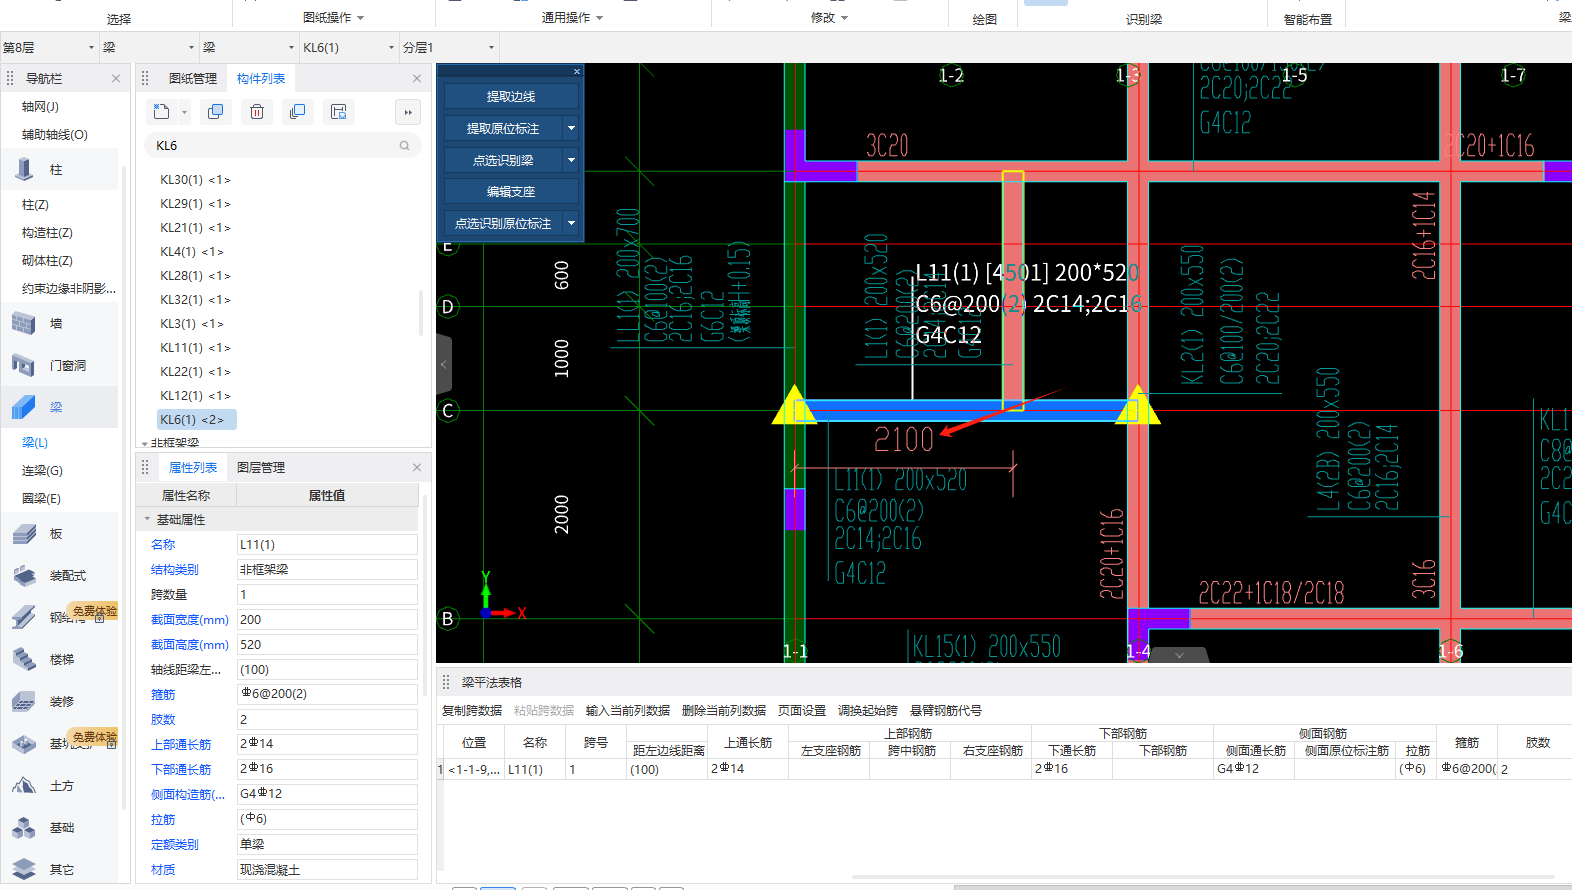1572x890 pixels.
Task: Collapse the 基础属性 section
Action: pyautogui.click(x=147, y=519)
